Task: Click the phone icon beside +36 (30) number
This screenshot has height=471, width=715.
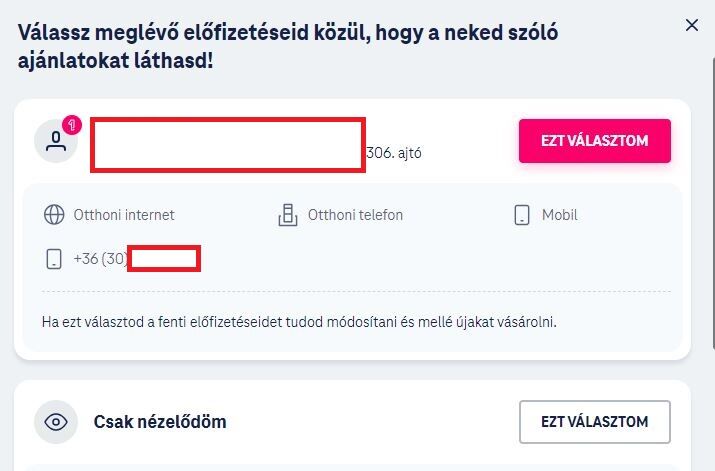Action: 54,259
